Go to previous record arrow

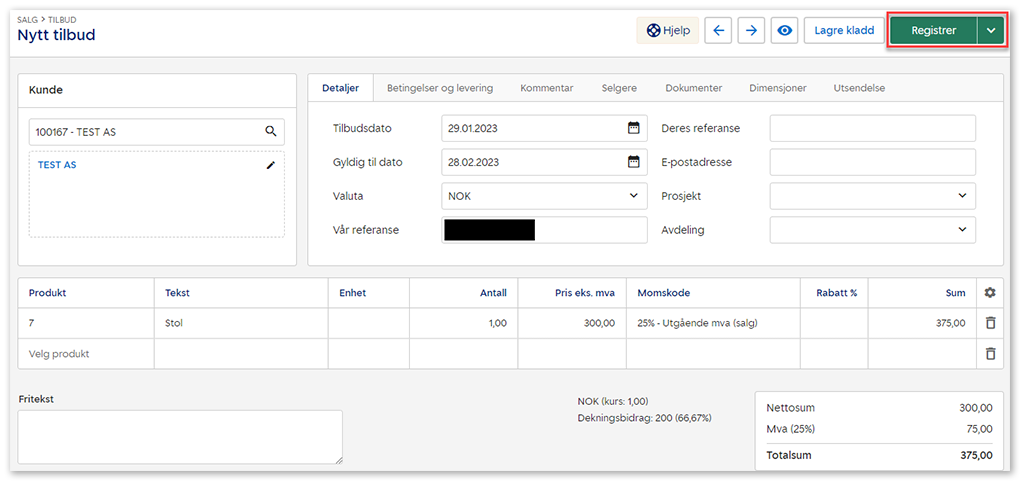pyautogui.click(x=718, y=31)
